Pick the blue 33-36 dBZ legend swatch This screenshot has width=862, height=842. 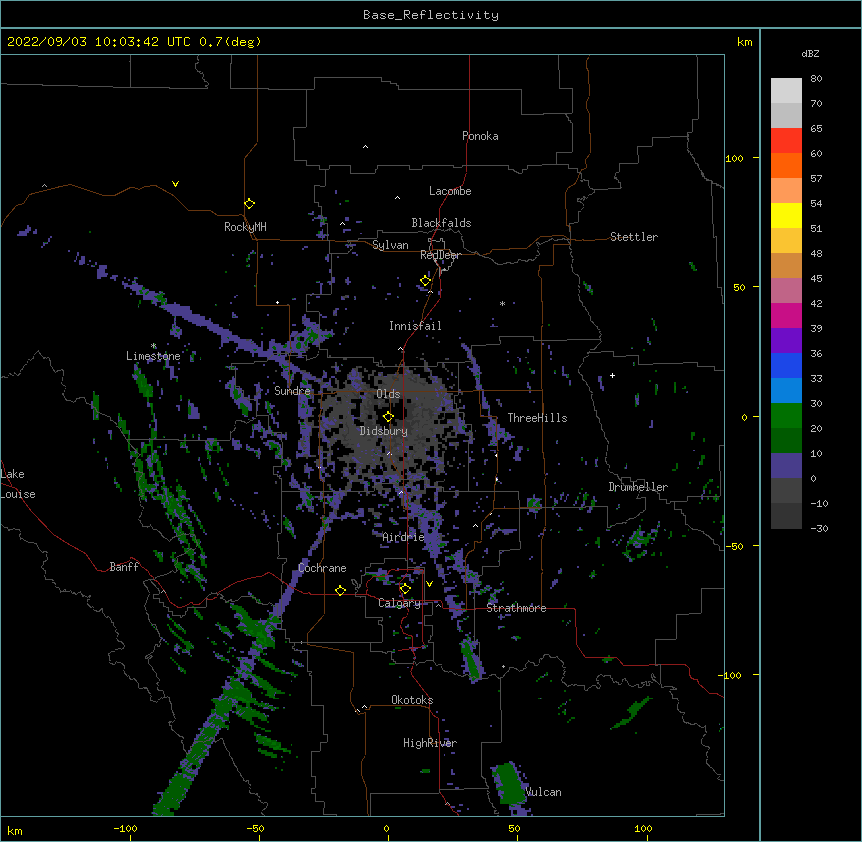point(786,365)
